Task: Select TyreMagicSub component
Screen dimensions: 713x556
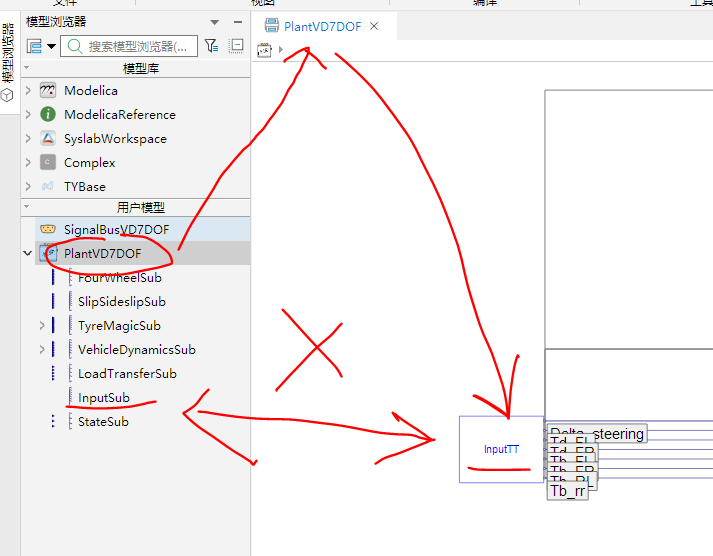Action: [x=119, y=326]
